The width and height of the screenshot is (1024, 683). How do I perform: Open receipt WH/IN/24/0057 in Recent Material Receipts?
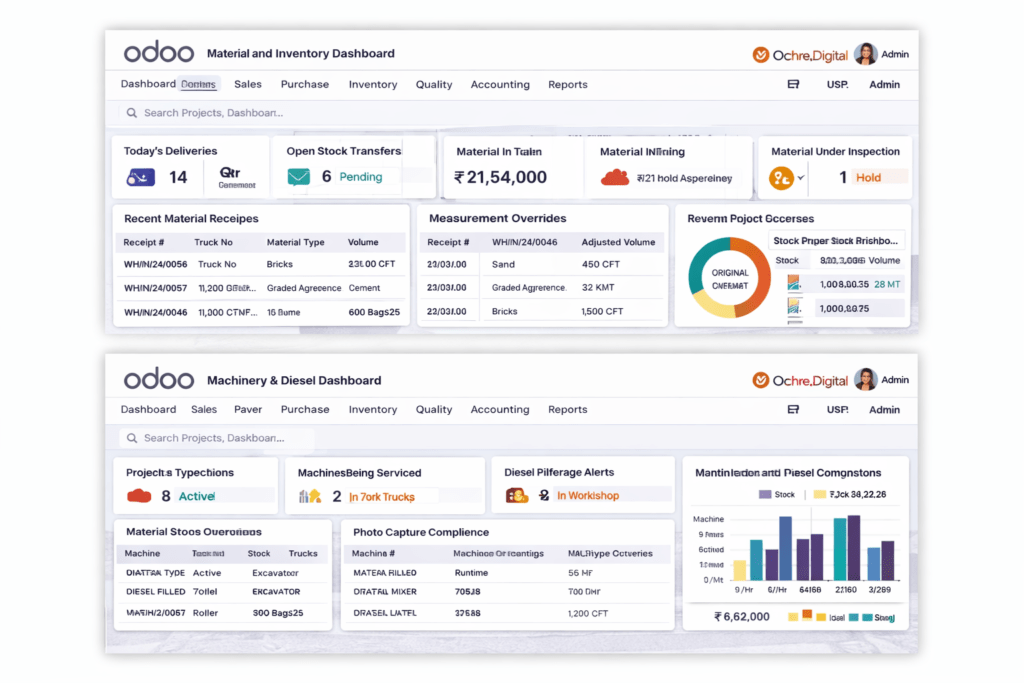tap(155, 288)
